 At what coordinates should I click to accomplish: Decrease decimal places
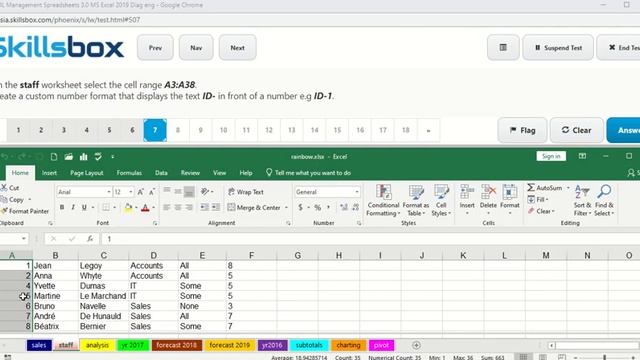356,207
